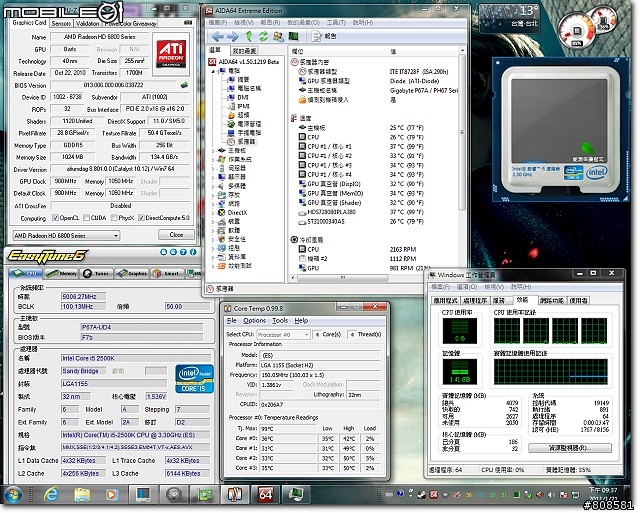Expand the DirectX tree node in AIDA64
This screenshot has width=640, height=513.
(213, 213)
